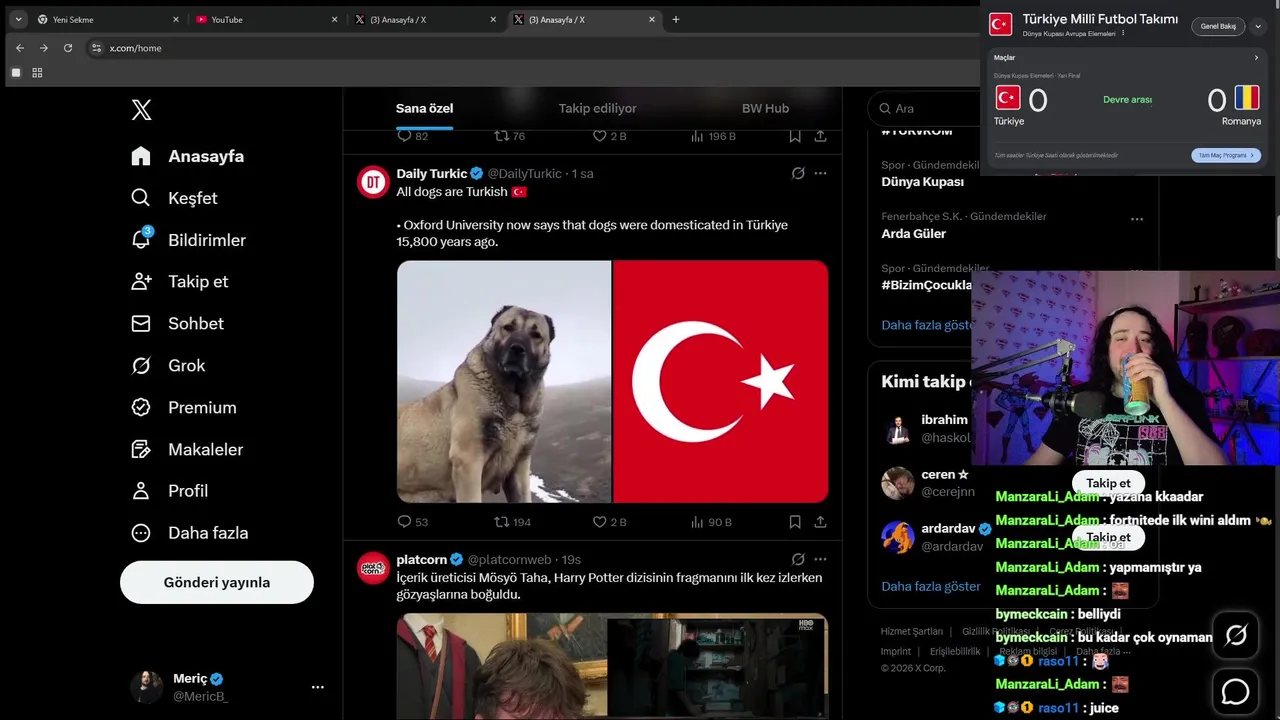Click floating Grok button
1280x720 pixels.
coord(1235,635)
